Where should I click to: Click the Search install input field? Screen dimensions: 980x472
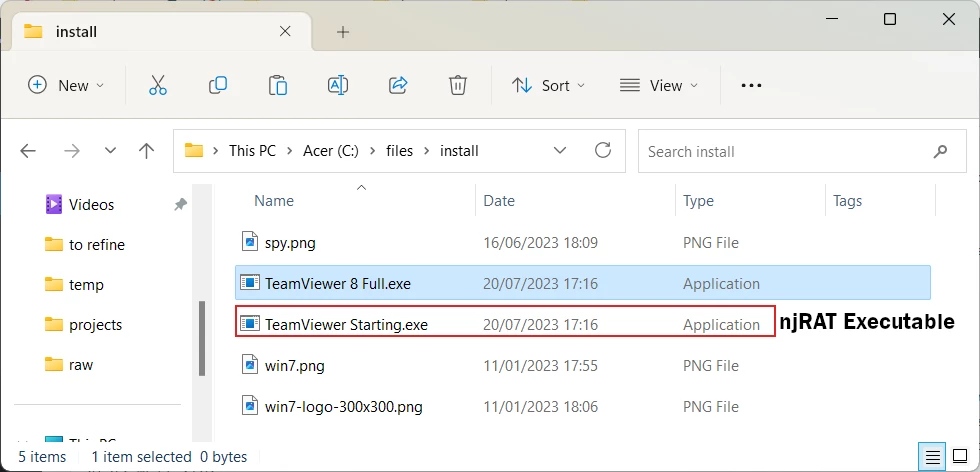785,151
